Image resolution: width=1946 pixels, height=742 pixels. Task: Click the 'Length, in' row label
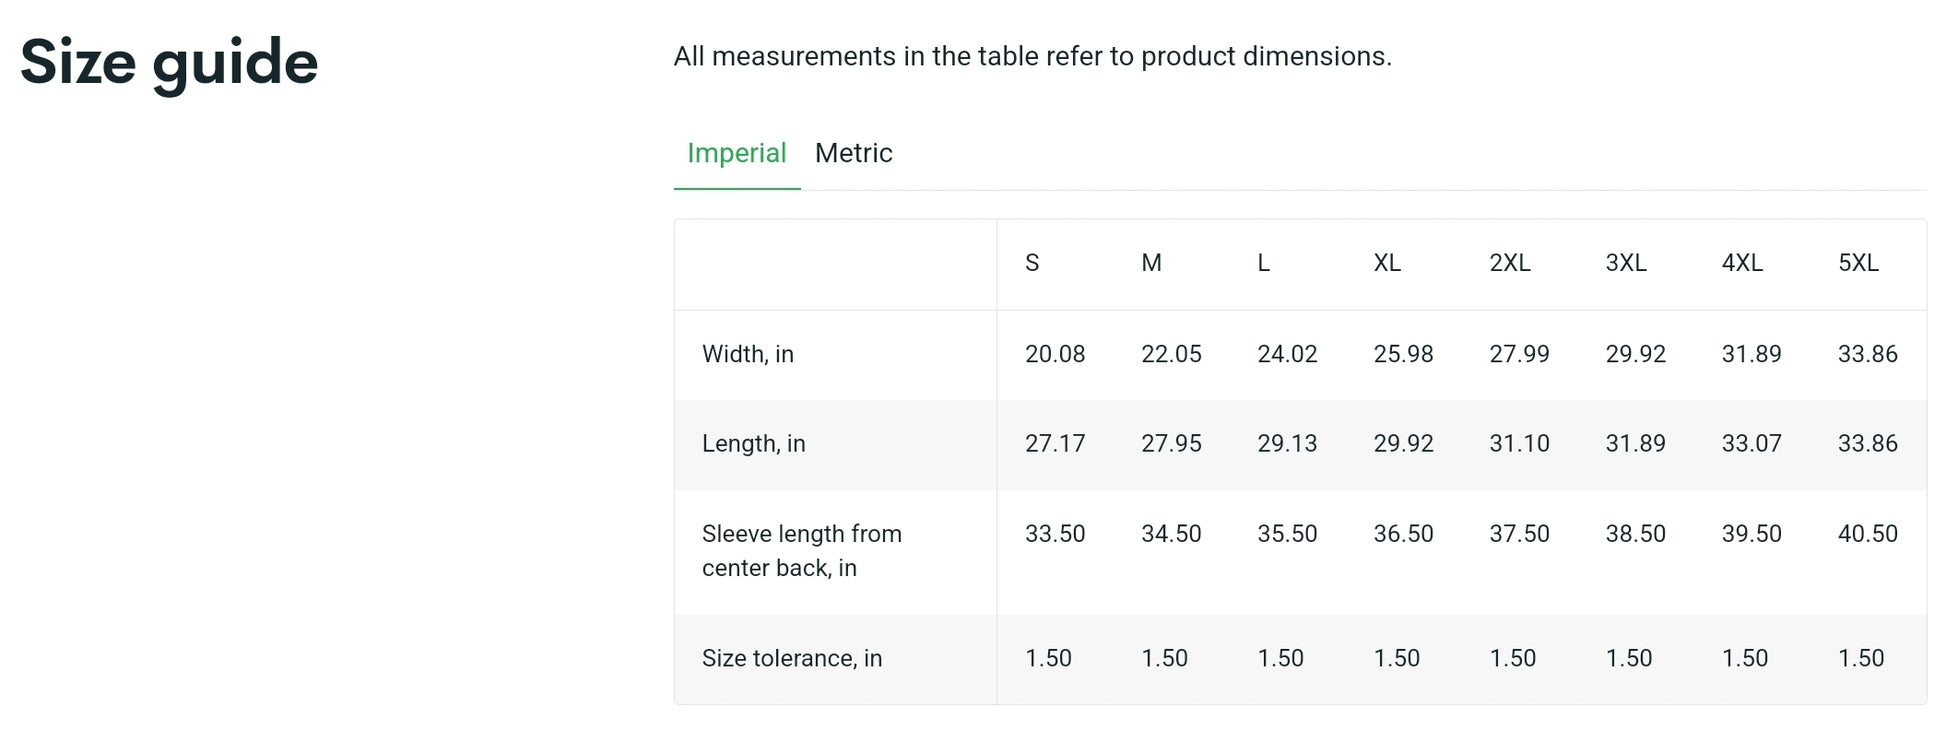click(x=753, y=444)
